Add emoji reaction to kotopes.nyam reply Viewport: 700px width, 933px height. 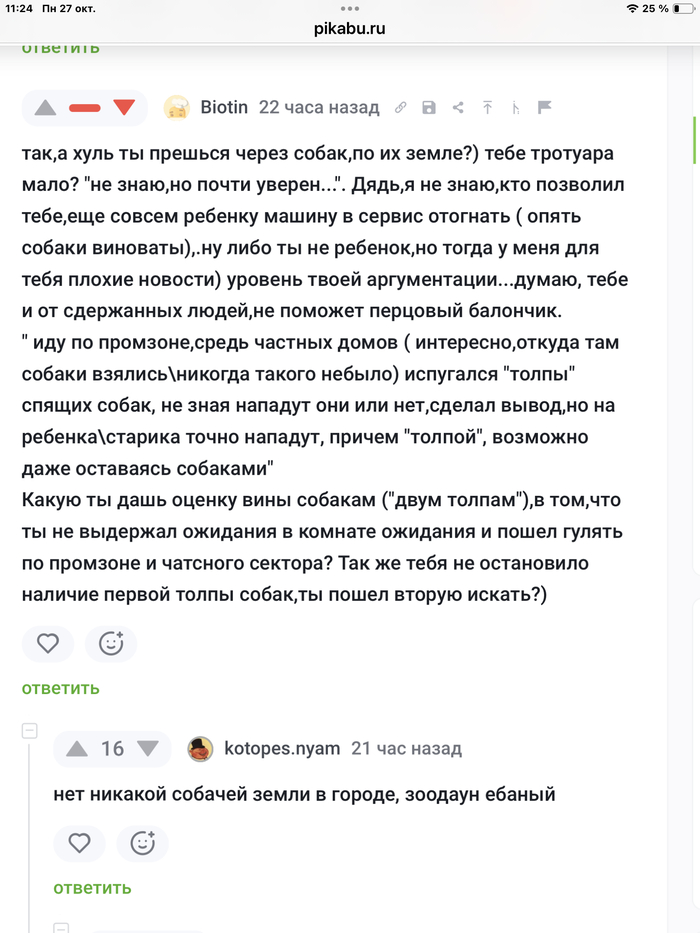coord(143,844)
